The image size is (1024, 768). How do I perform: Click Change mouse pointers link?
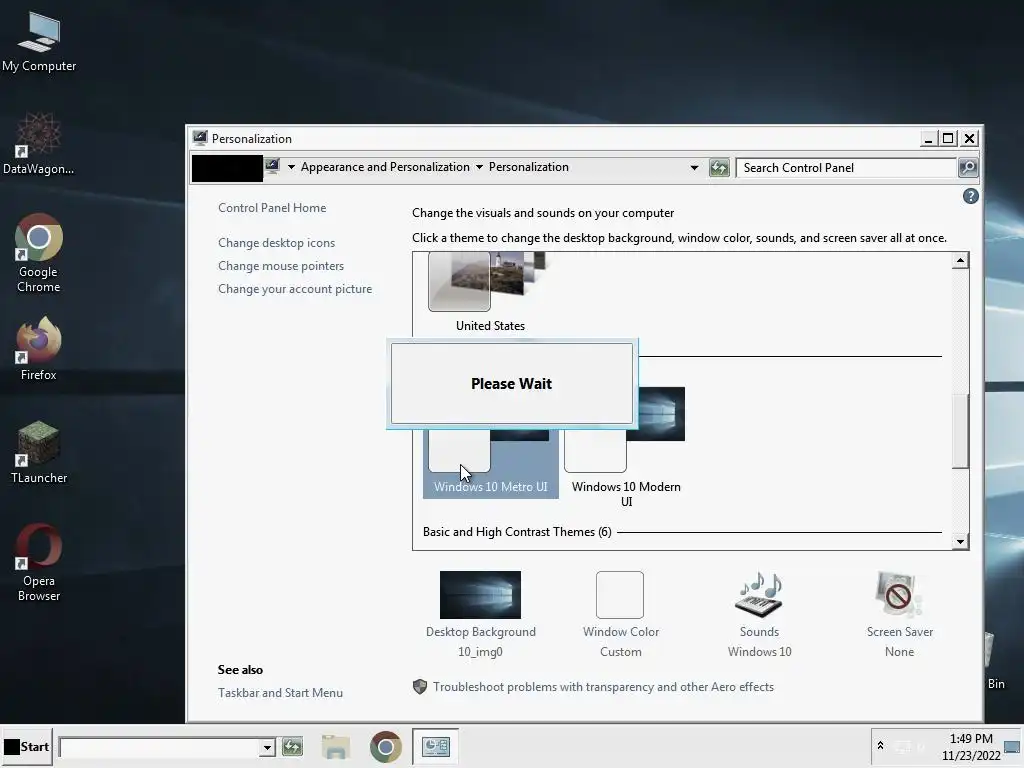tap(281, 266)
